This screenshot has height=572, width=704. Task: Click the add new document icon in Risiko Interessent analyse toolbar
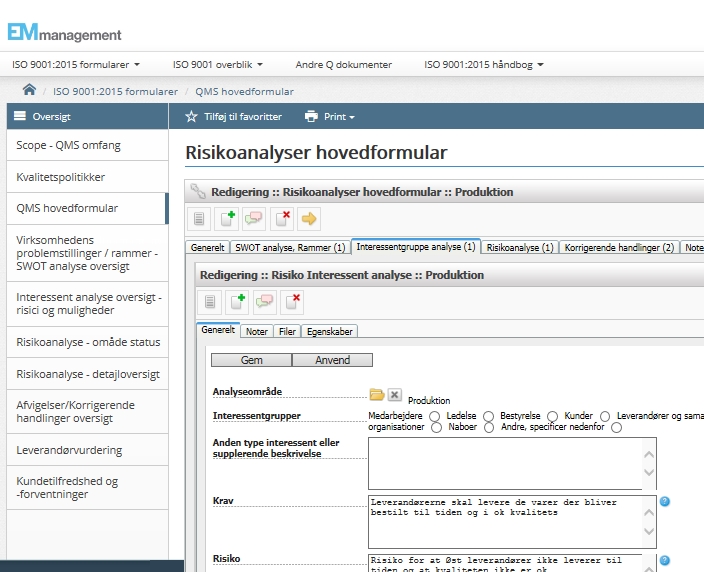tap(237, 302)
